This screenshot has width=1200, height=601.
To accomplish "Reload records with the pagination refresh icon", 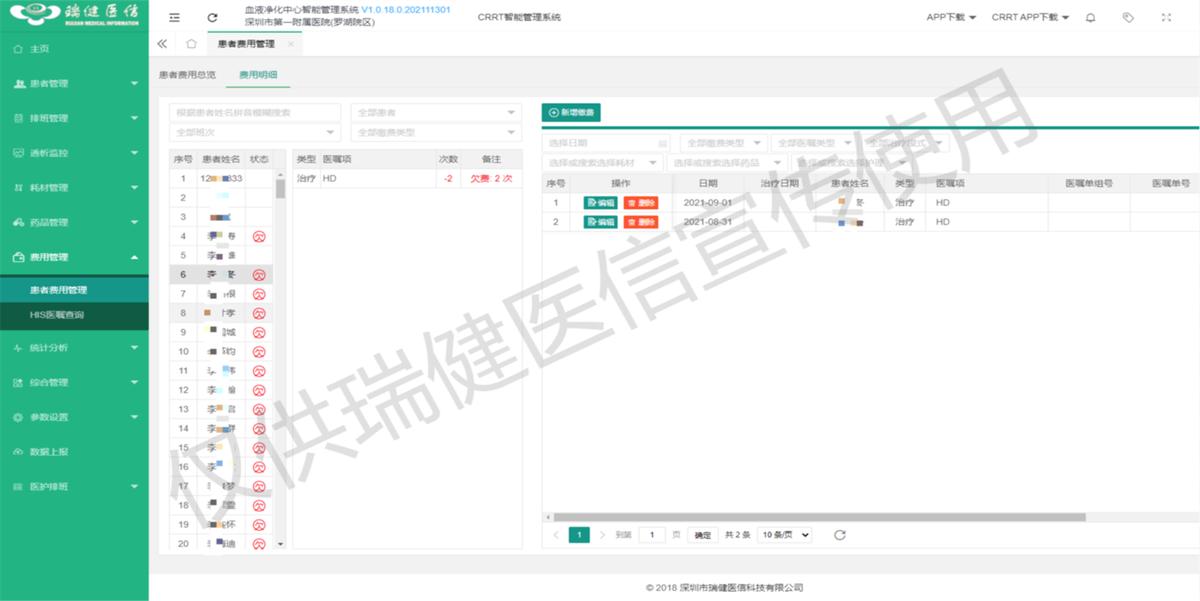I will [838, 534].
